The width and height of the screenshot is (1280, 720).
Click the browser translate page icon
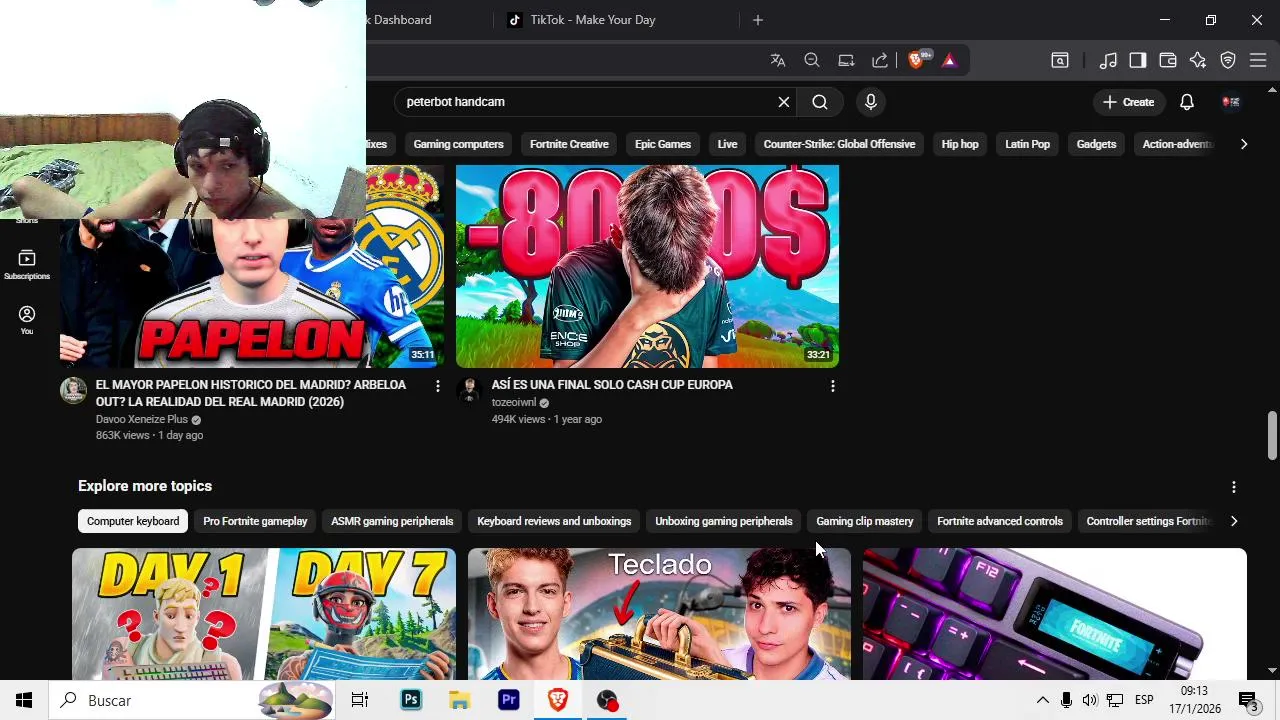point(778,61)
